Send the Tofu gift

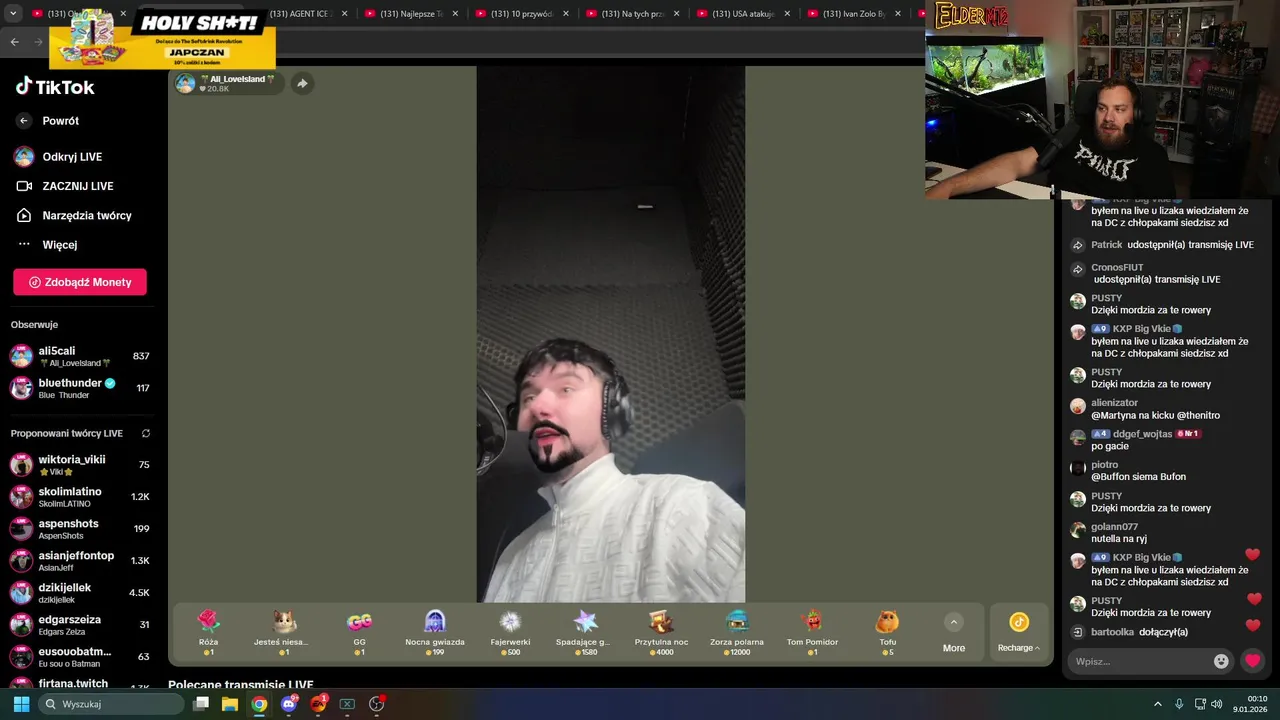point(887,632)
